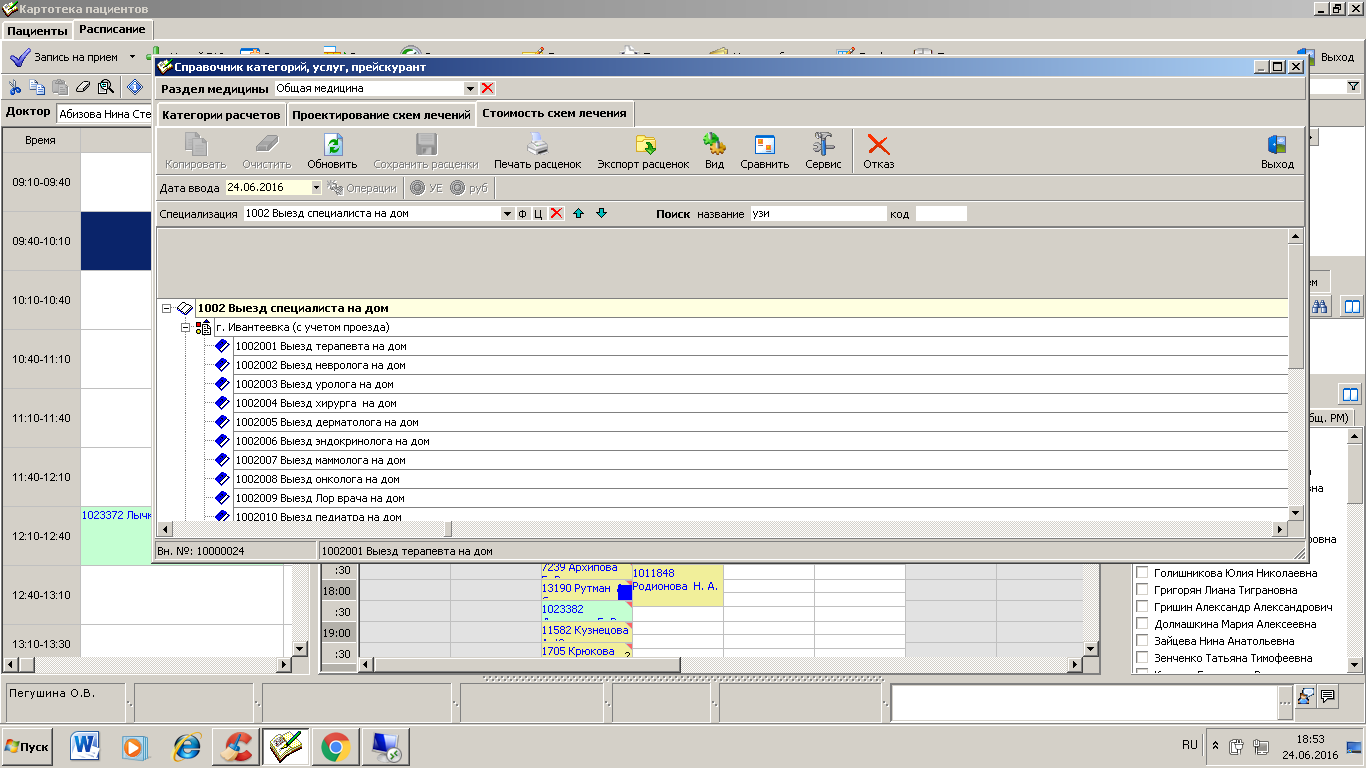This screenshot has width=1366, height=768.
Task: Open Microsoft Word from the taskbar
Action: coord(86,746)
